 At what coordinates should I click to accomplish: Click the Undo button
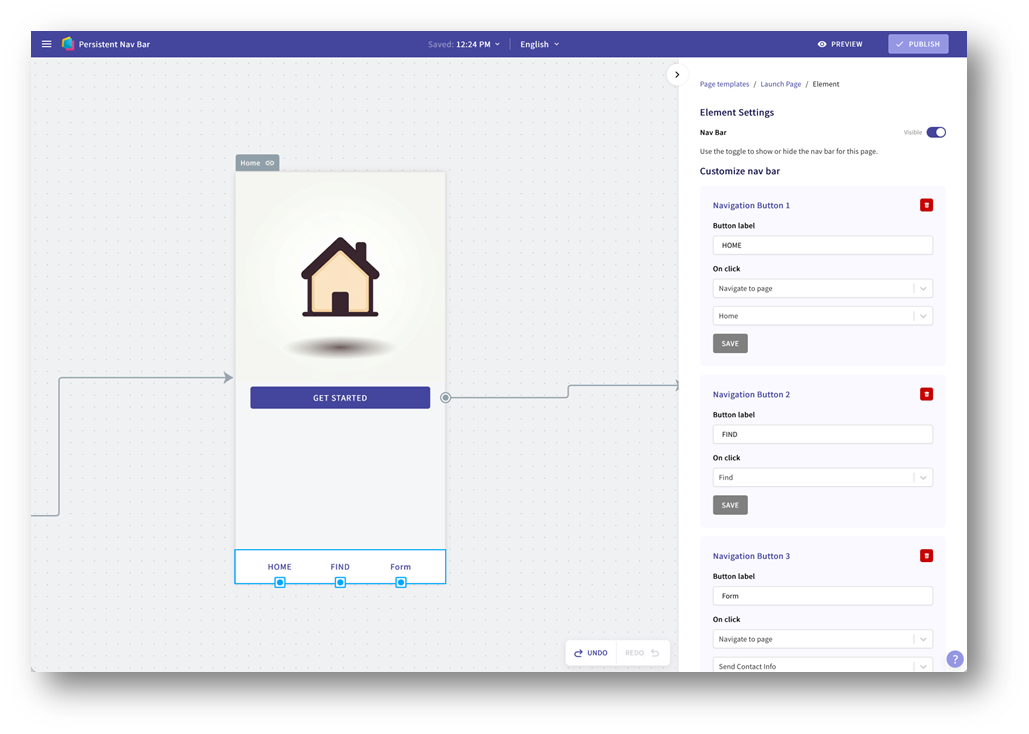[591, 653]
